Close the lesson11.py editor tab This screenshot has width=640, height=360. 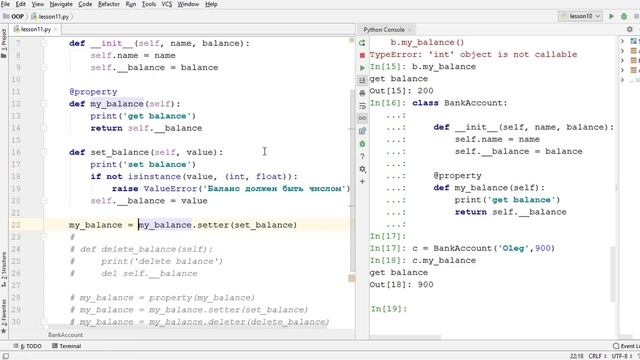[x=56, y=29]
